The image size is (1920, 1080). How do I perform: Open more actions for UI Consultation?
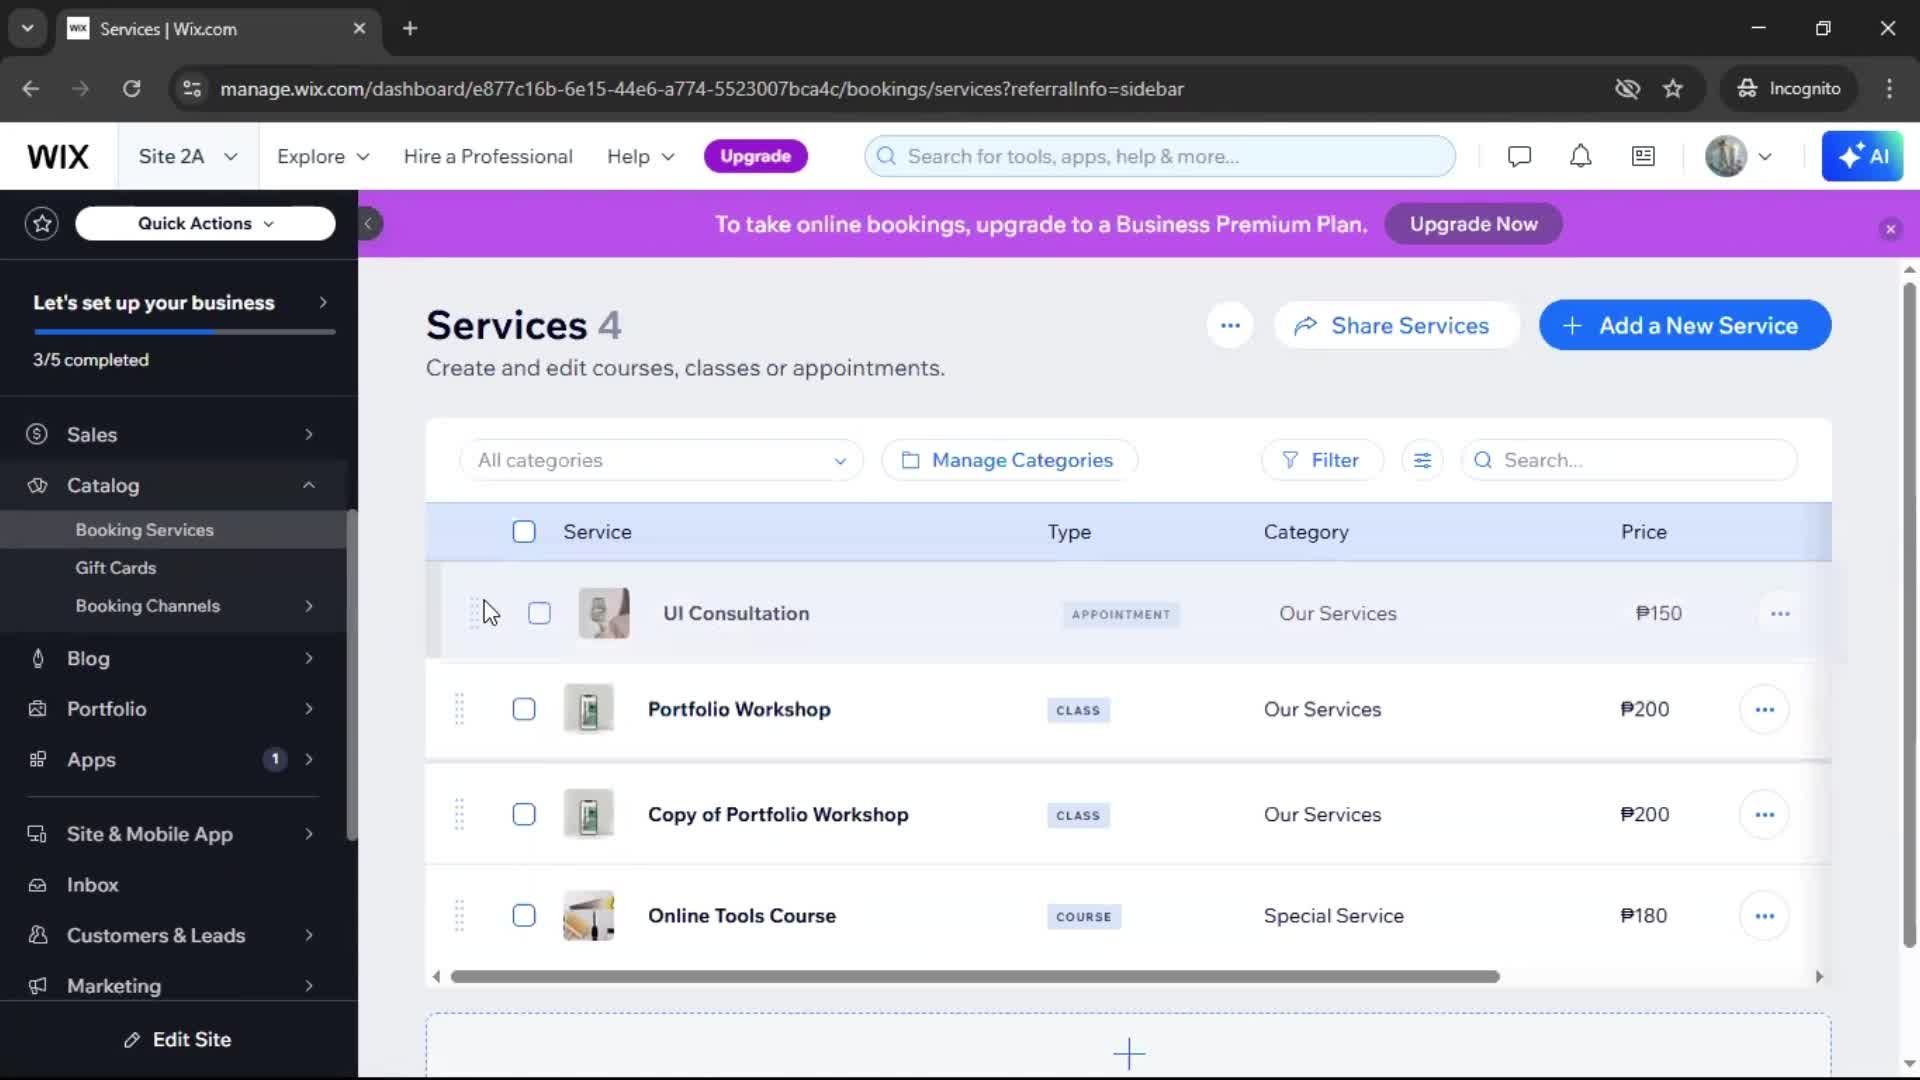point(1780,613)
